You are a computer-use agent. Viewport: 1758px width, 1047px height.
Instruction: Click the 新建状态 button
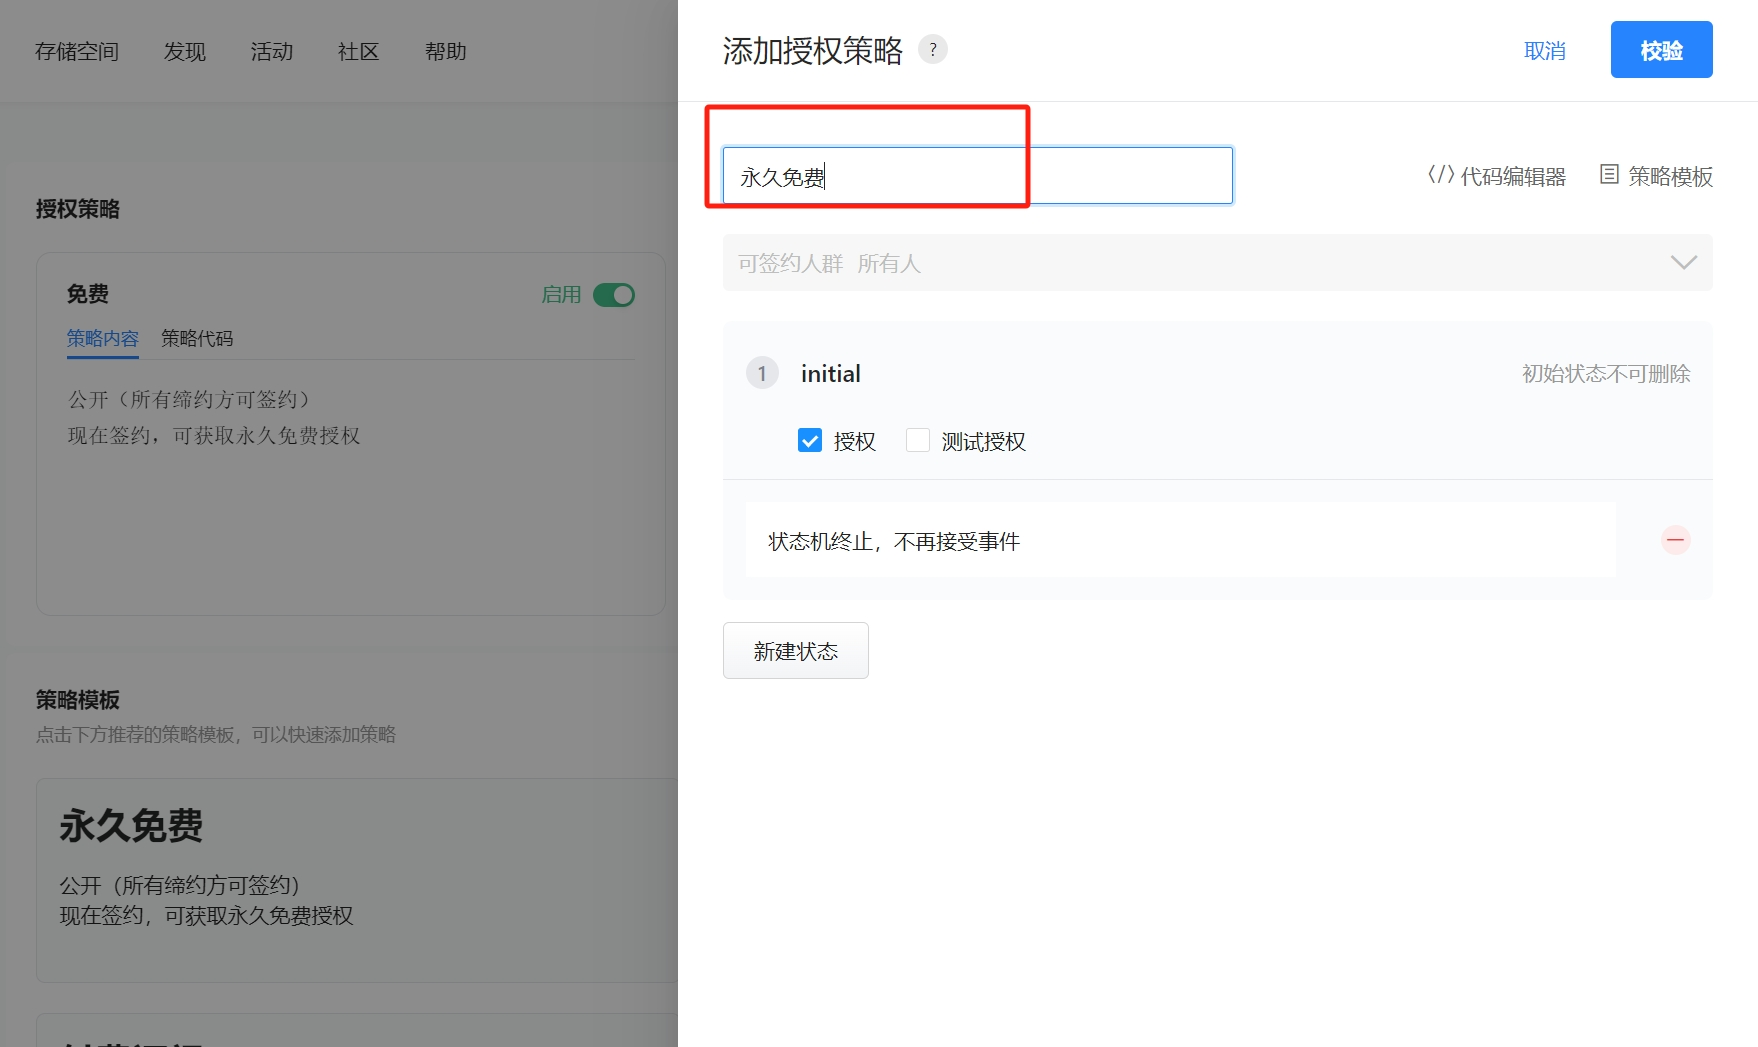pos(796,651)
